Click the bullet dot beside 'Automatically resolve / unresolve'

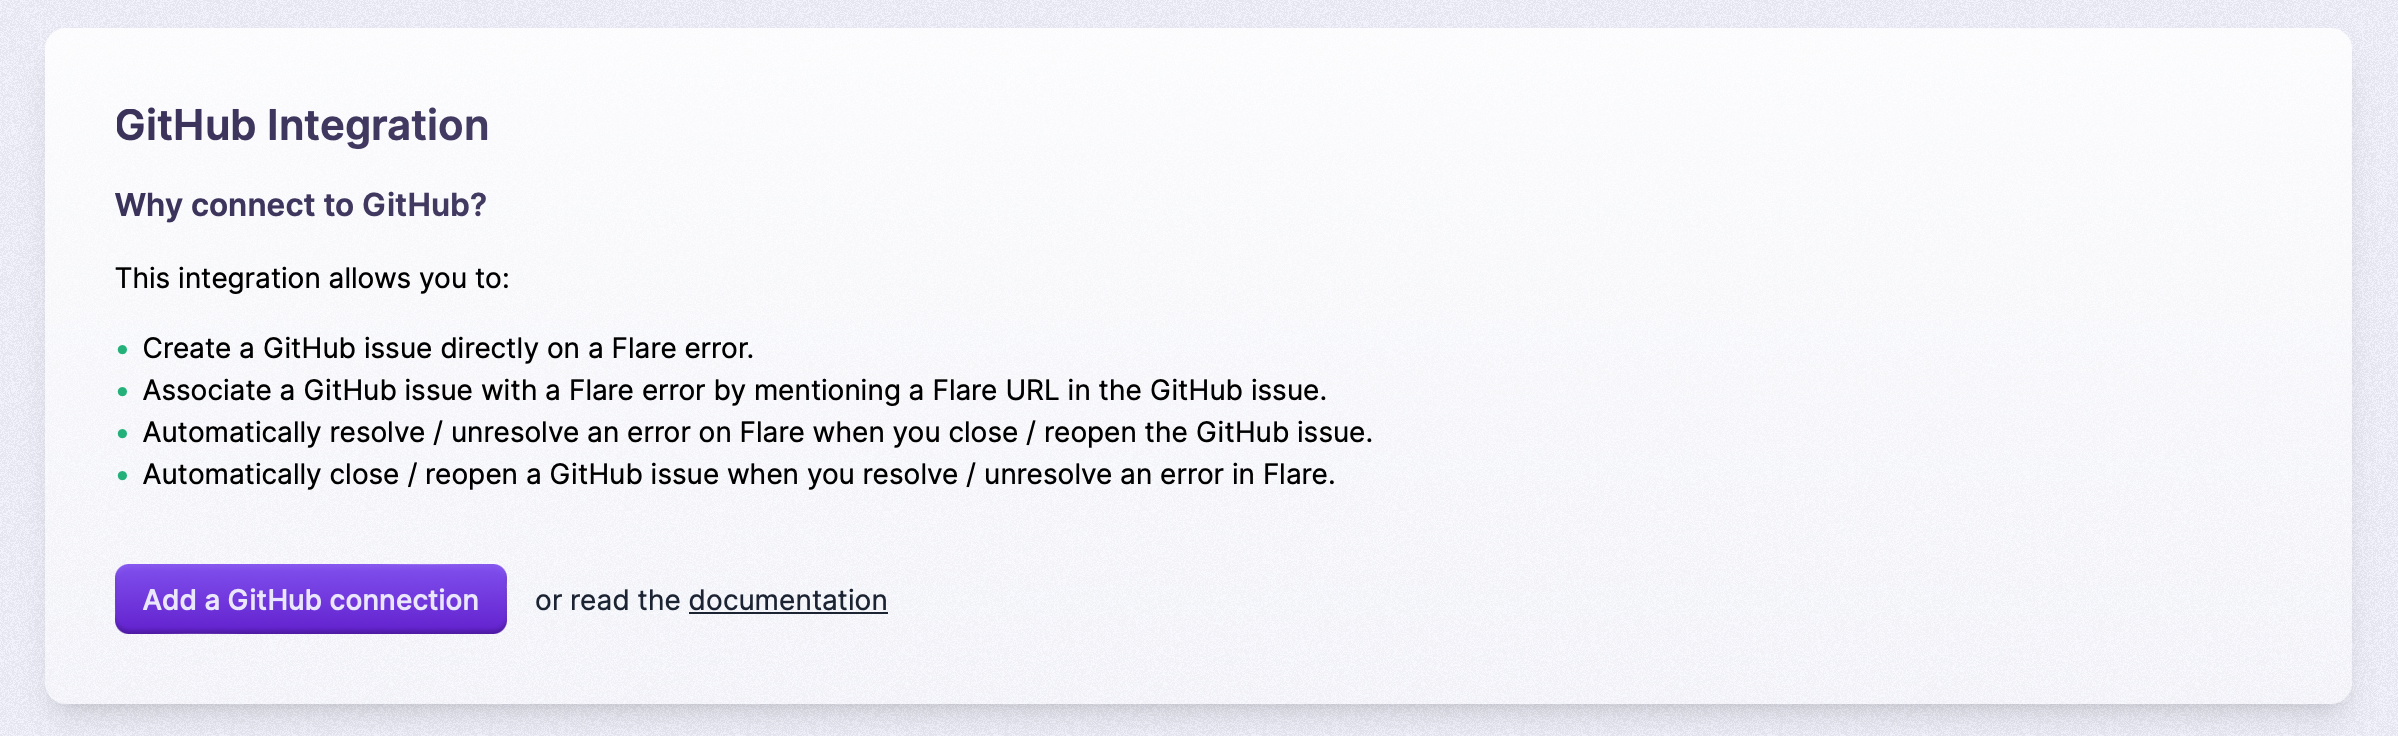pyautogui.click(x=123, y=433)
